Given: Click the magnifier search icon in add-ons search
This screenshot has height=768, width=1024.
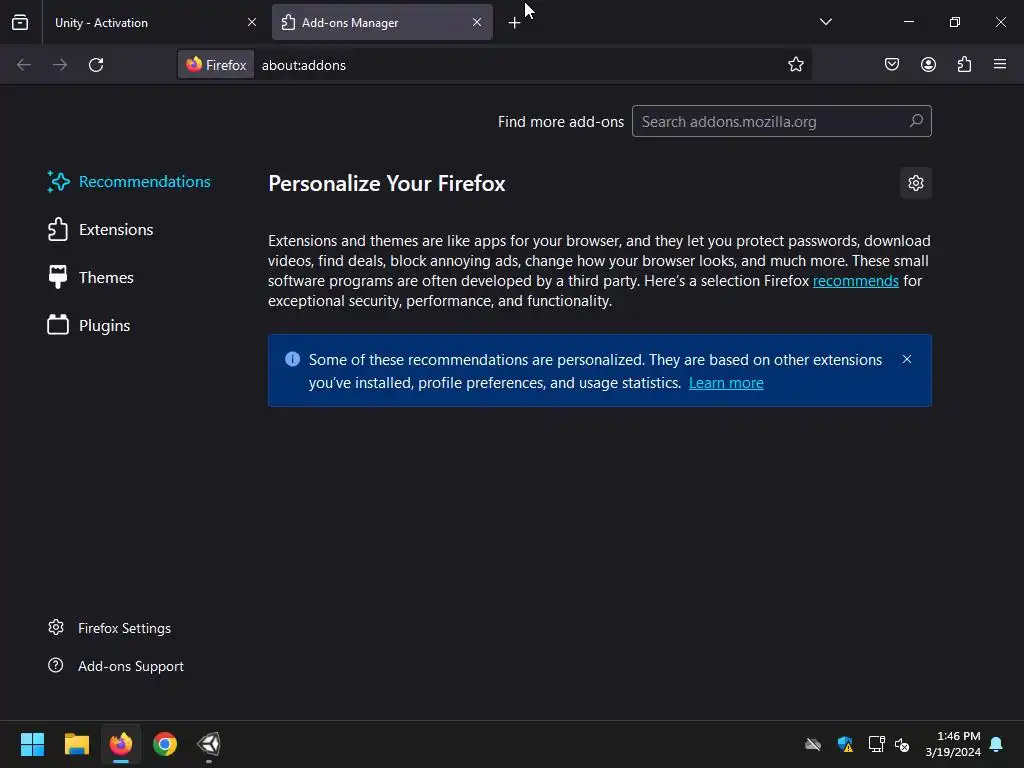Looking at the screenshot, I should [916, 121].
